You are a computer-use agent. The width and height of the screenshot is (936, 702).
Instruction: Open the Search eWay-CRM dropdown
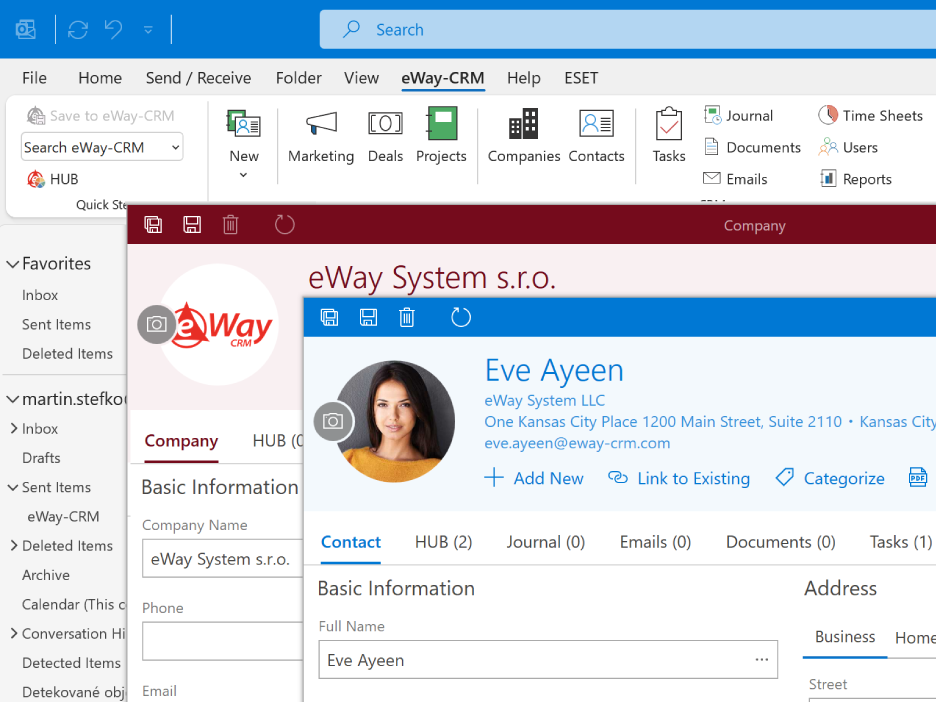176,147
